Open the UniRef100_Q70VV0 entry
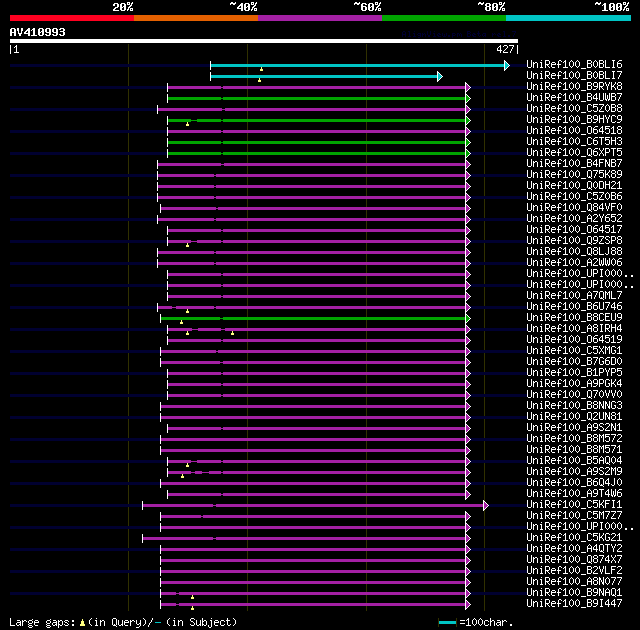The image size is (640, 630). click(x=574, y=395)
